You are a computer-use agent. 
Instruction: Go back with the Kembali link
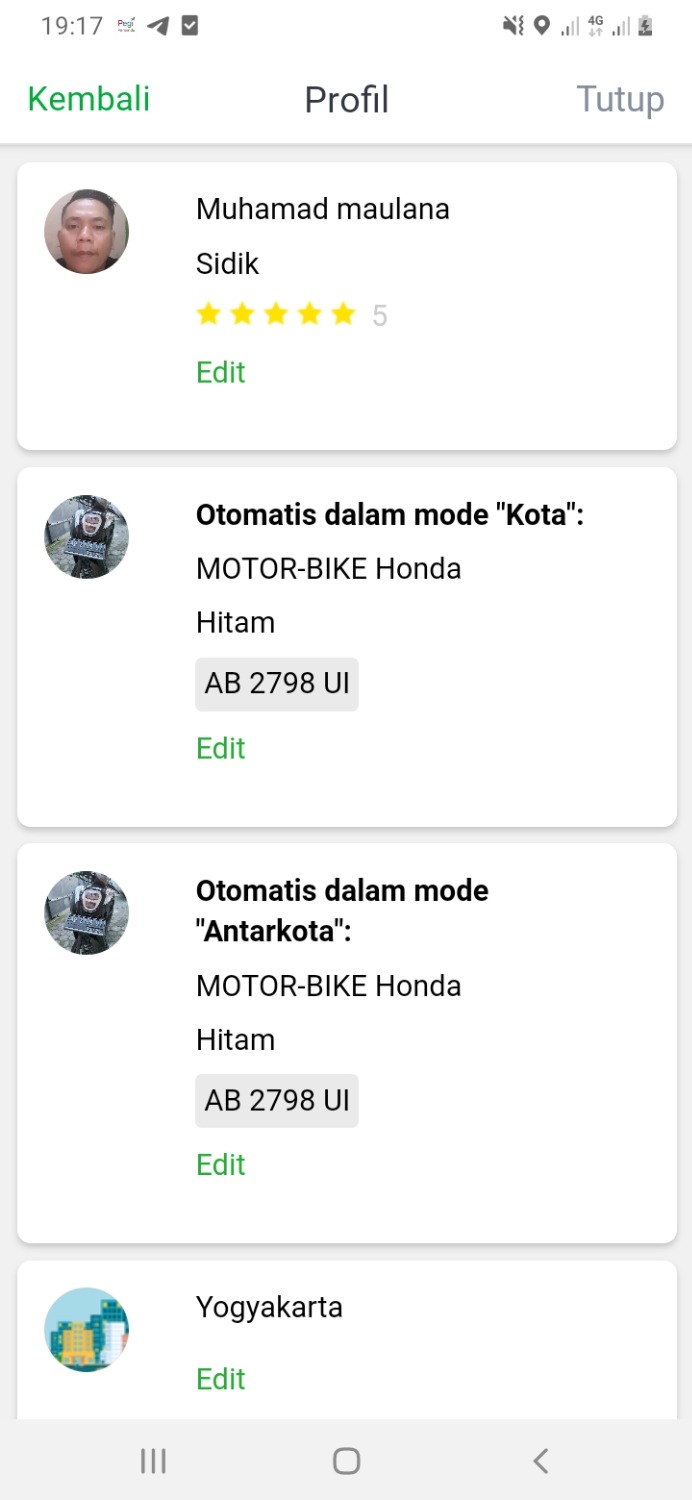tap(89, 99)
